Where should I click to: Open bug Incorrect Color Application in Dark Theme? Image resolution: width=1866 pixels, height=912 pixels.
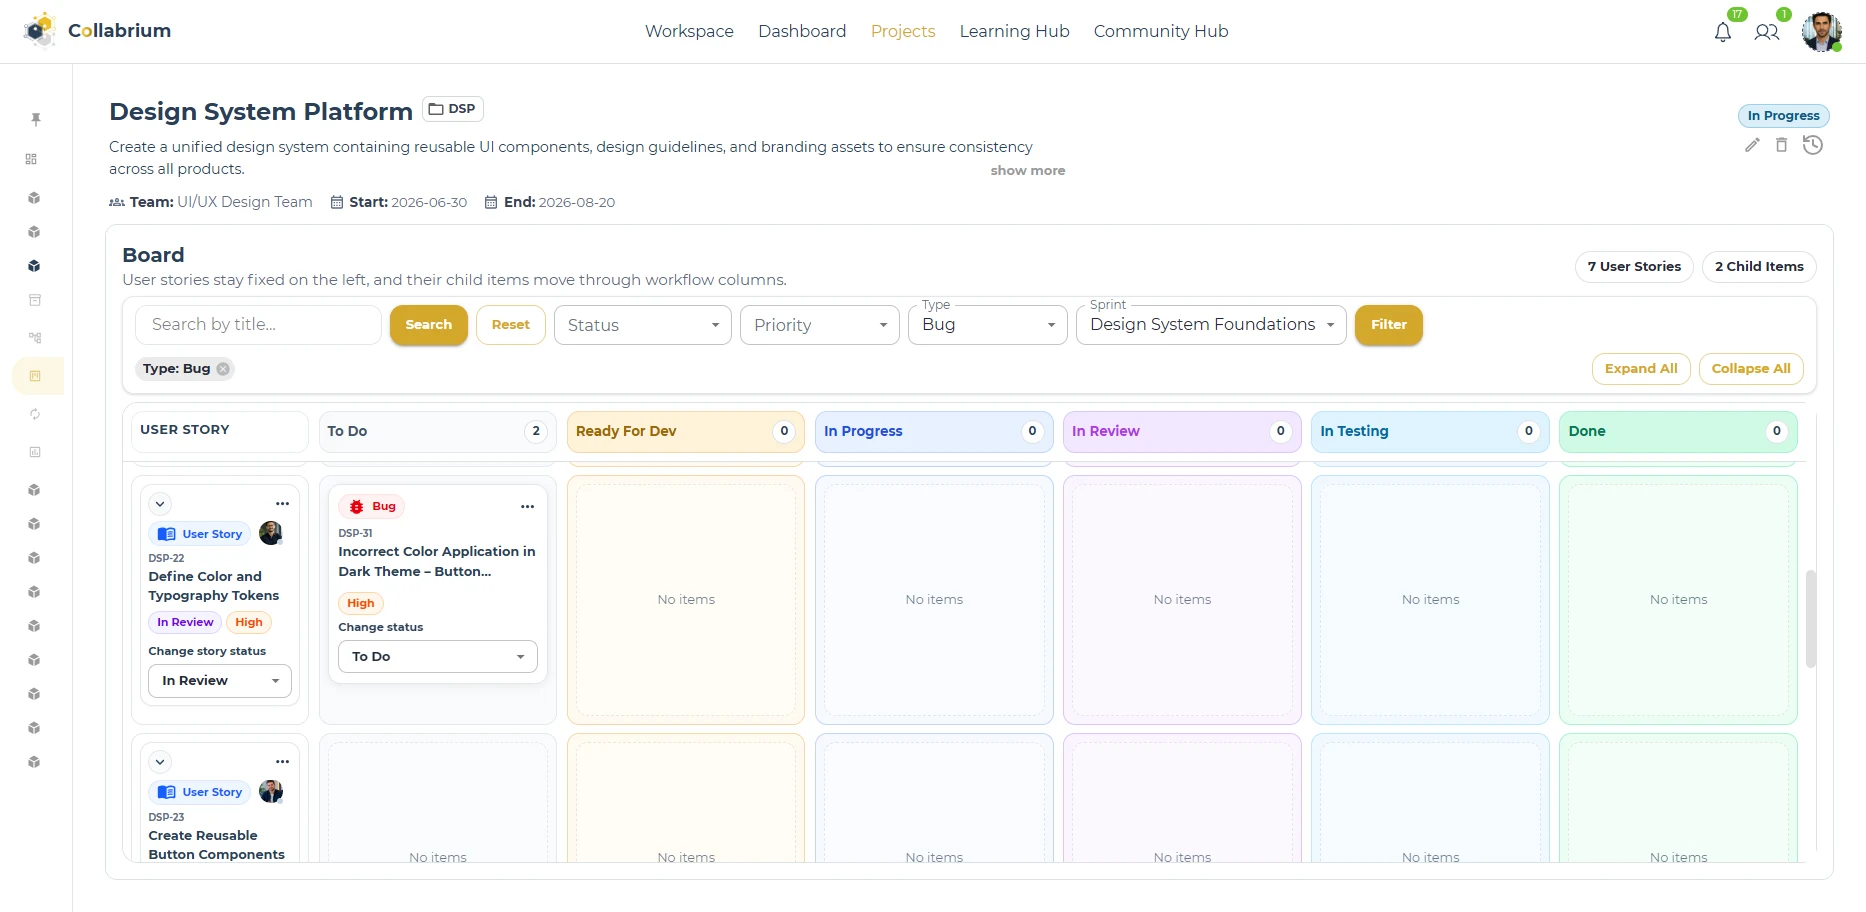point(437,562)
